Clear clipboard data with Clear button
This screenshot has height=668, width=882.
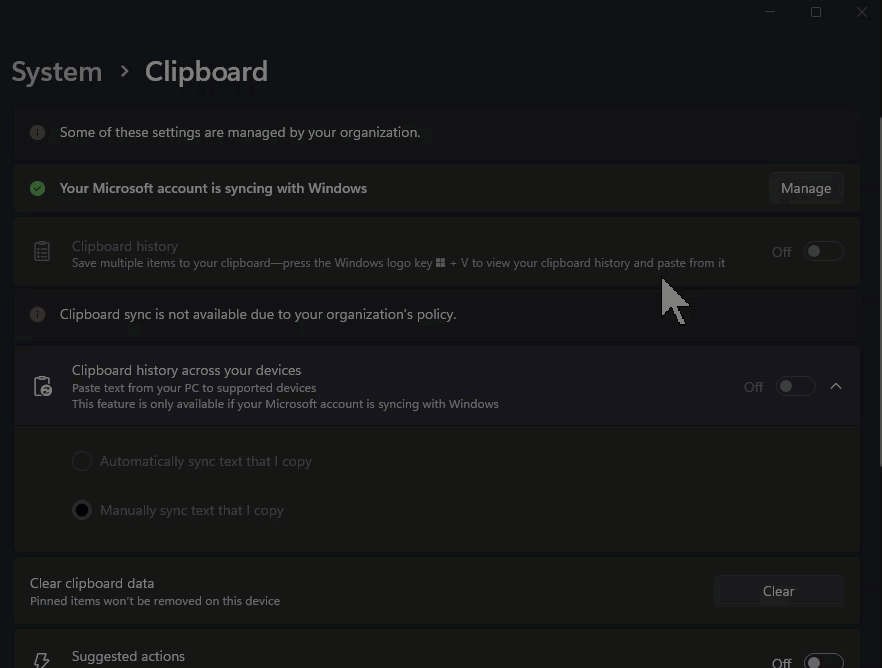click(x=778, y=591)
